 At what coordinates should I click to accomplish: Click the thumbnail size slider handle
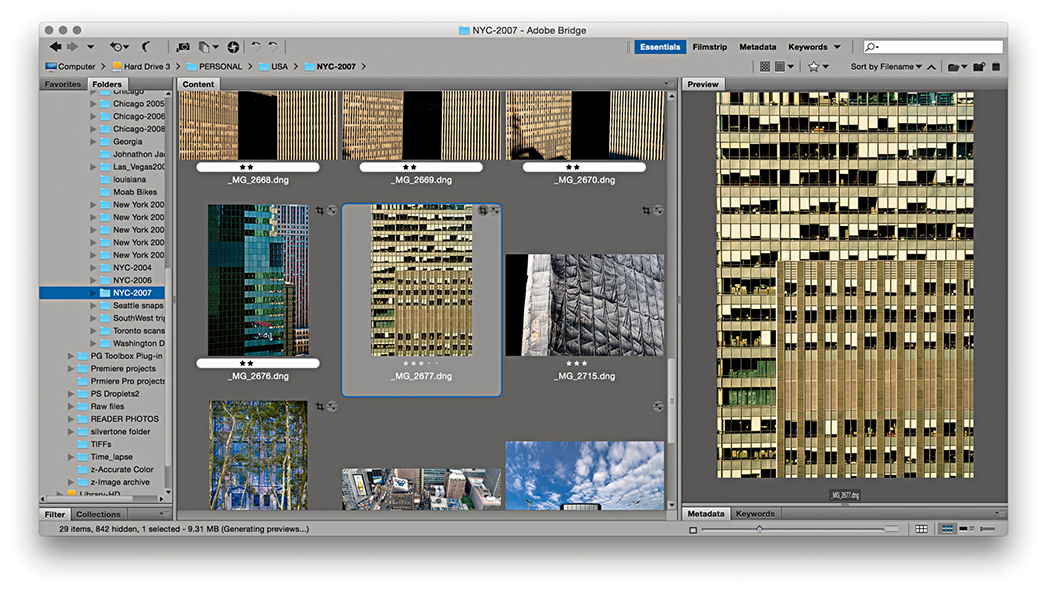pos(759,529)
